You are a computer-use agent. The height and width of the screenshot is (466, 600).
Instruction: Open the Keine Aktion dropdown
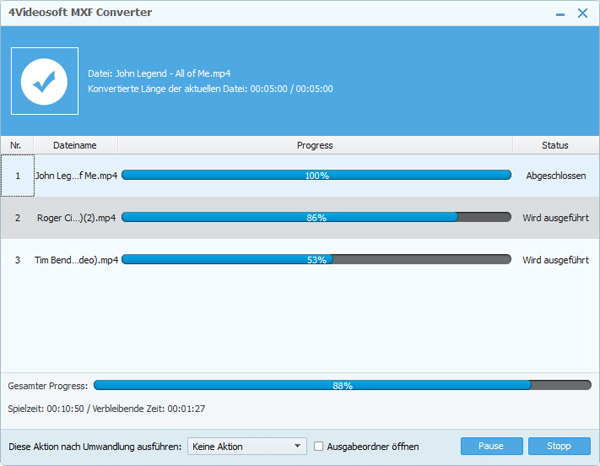[x=248, y=446]
